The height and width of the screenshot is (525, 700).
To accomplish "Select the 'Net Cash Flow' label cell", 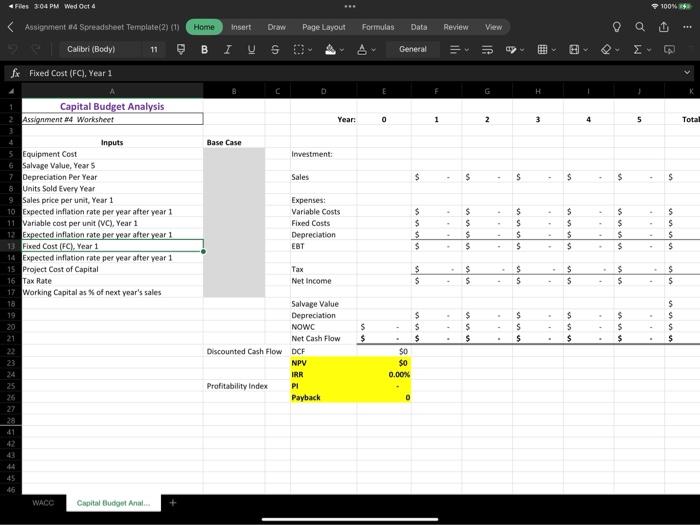I will coord(323,338).
